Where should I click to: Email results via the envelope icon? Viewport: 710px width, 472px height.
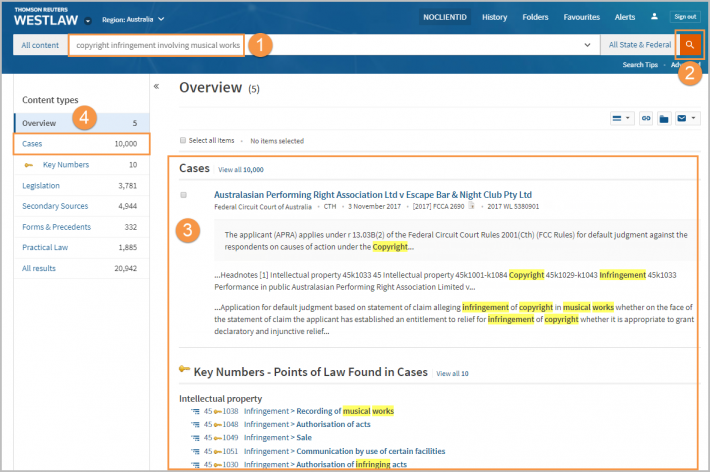(x=681, y=118)
